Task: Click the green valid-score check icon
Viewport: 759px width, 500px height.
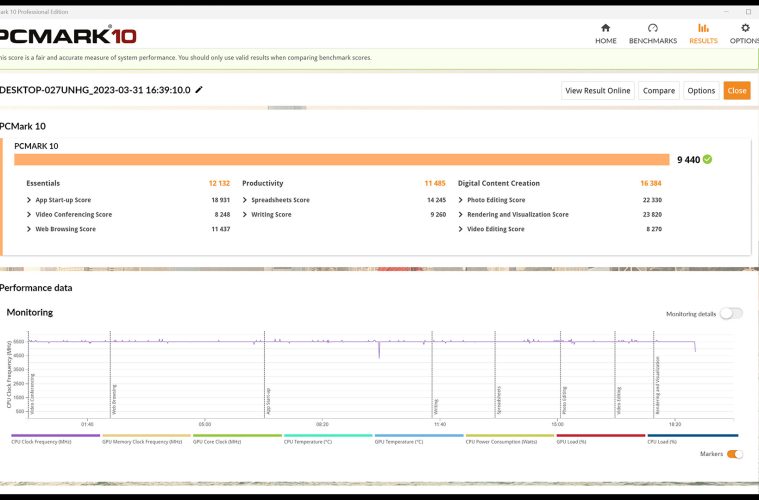Action: pyautogui.click(x=707, y=159)
